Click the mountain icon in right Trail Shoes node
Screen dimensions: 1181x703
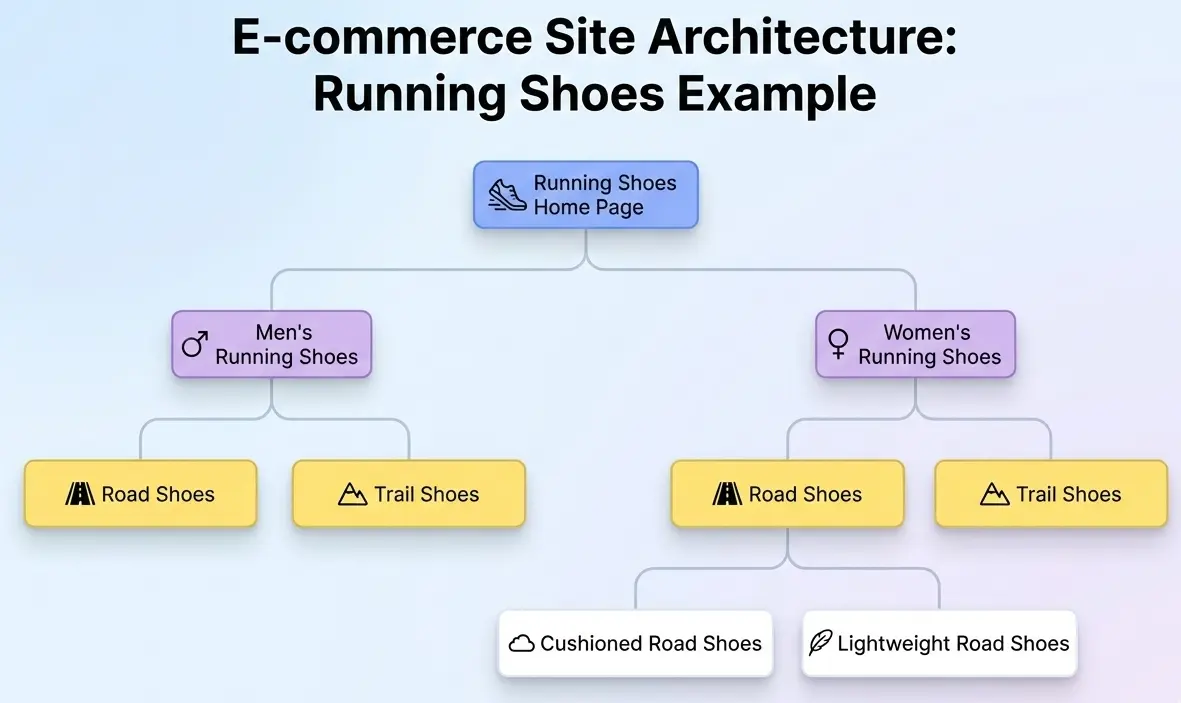(995, 493)
